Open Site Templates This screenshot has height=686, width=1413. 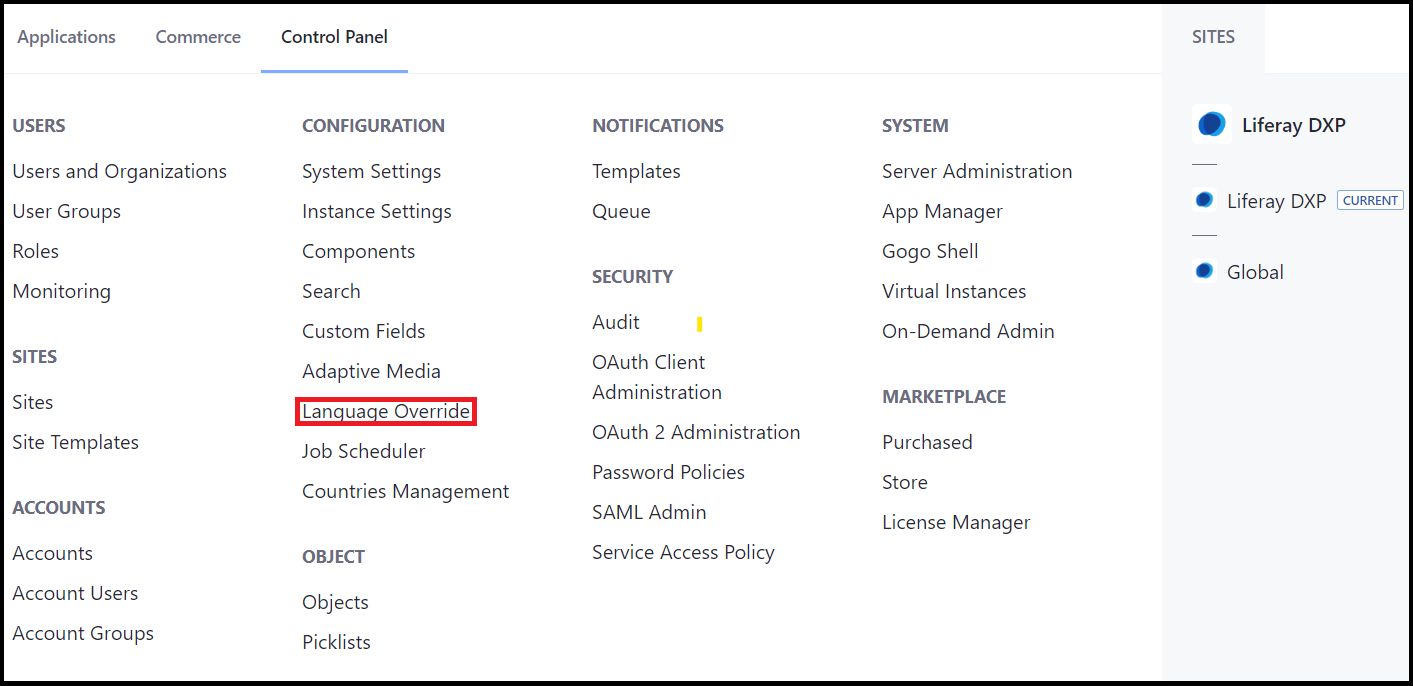point(75,442)
